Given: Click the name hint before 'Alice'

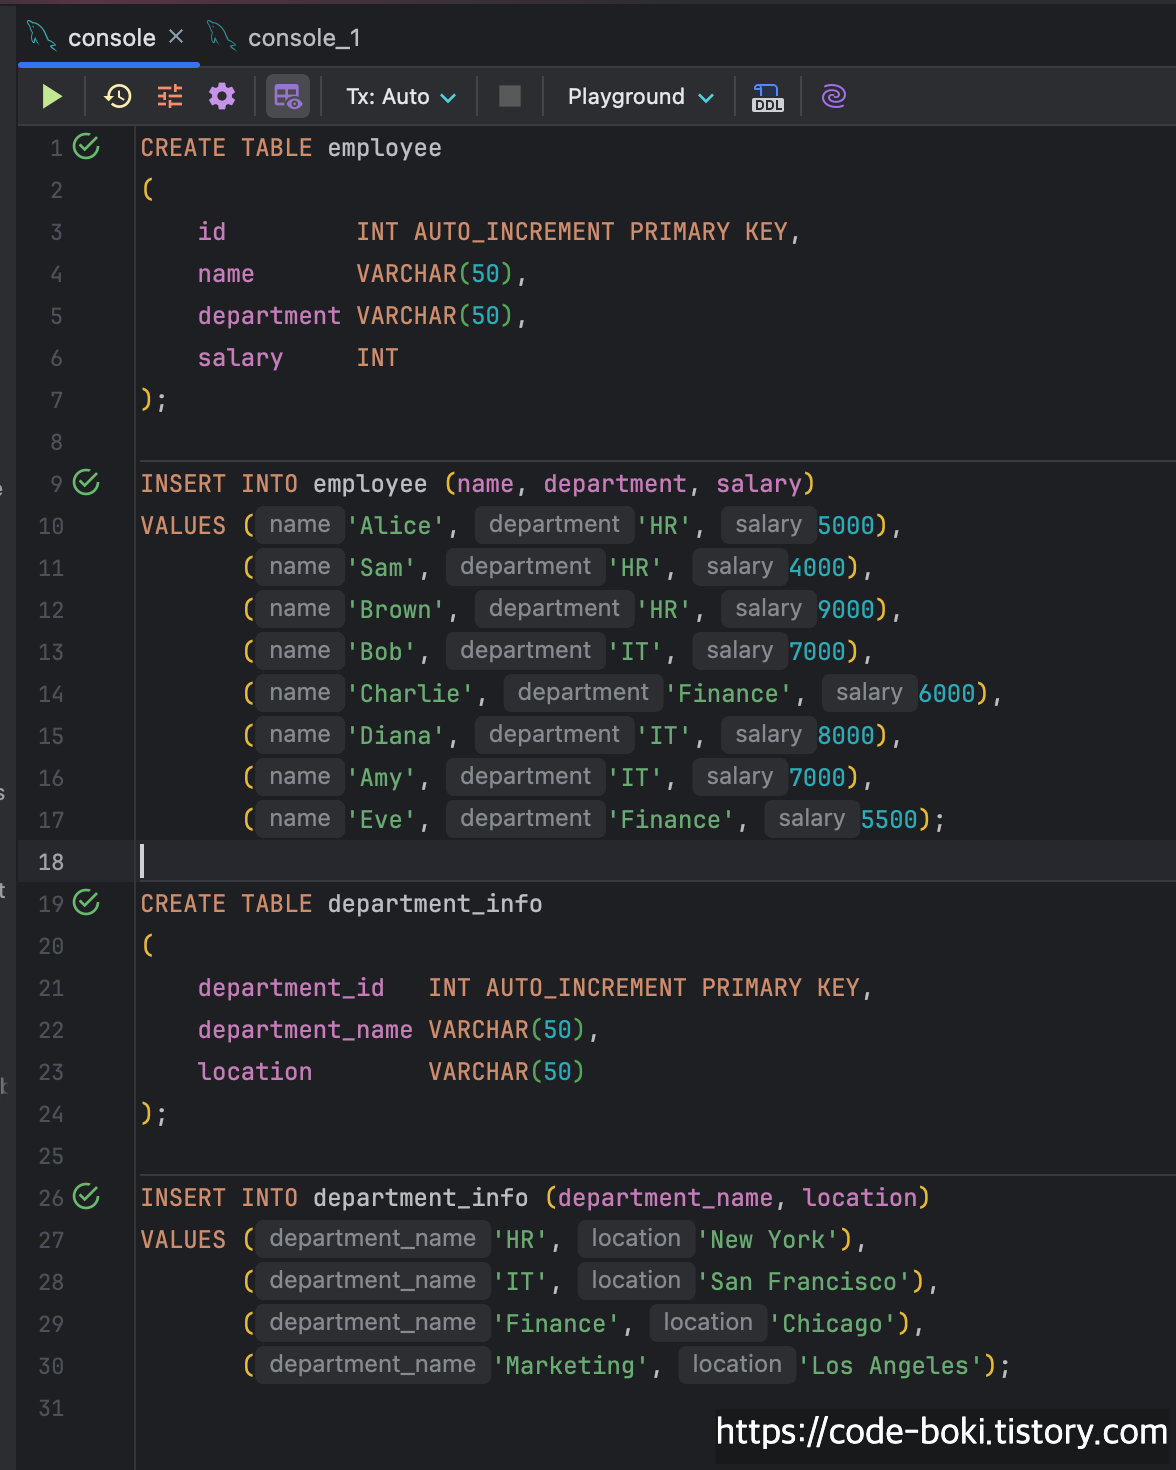Looking at the screenshot, I should tap(300, 525).
